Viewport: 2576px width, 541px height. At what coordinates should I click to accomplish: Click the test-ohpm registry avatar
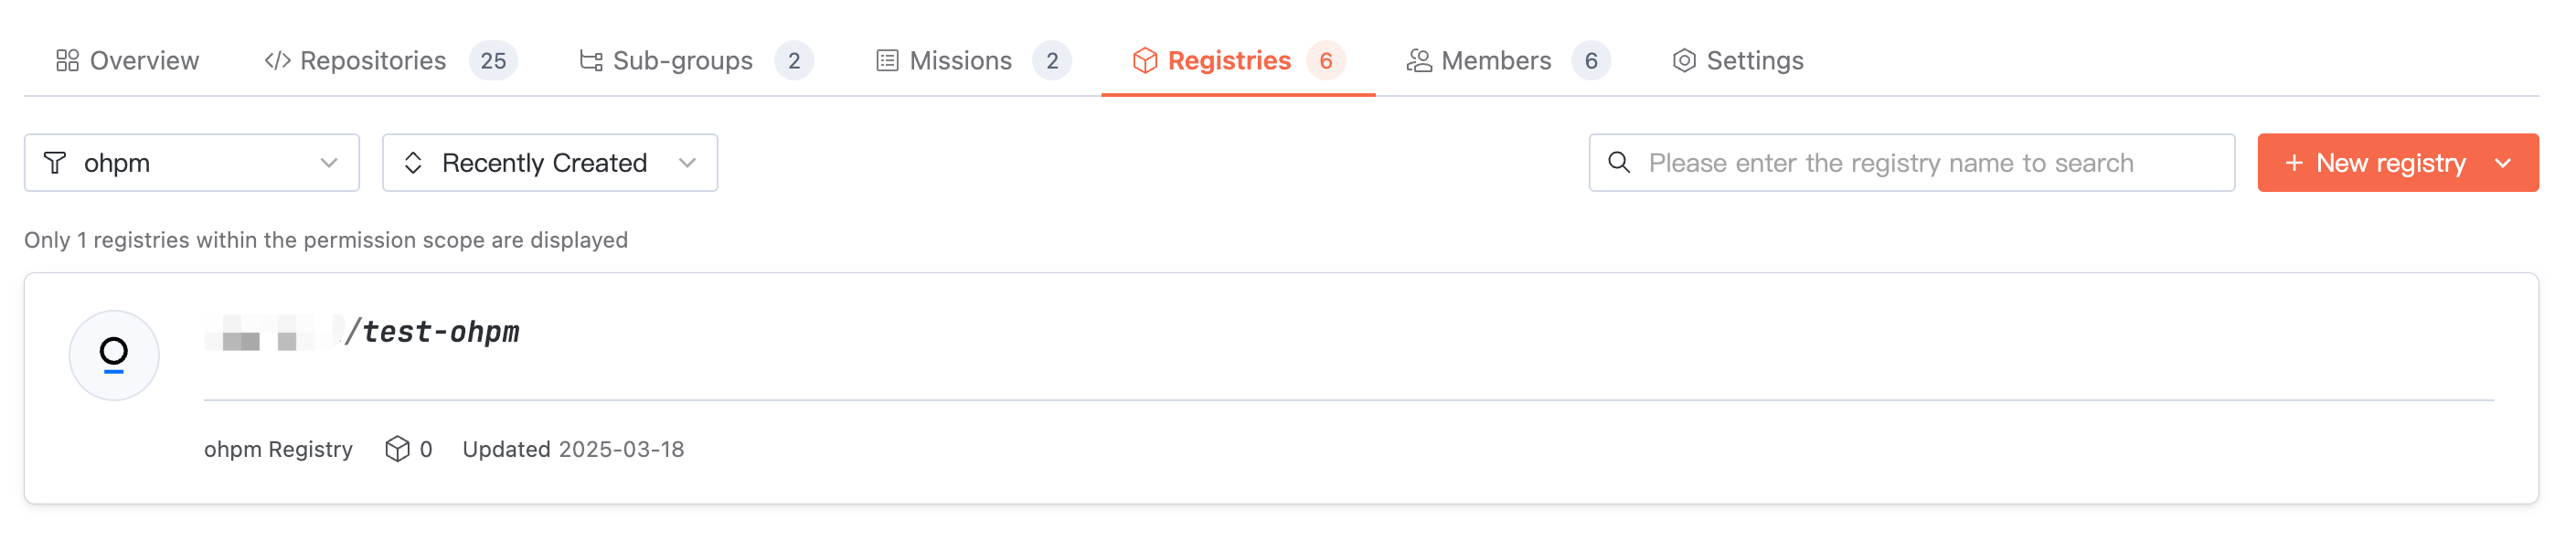114,355
